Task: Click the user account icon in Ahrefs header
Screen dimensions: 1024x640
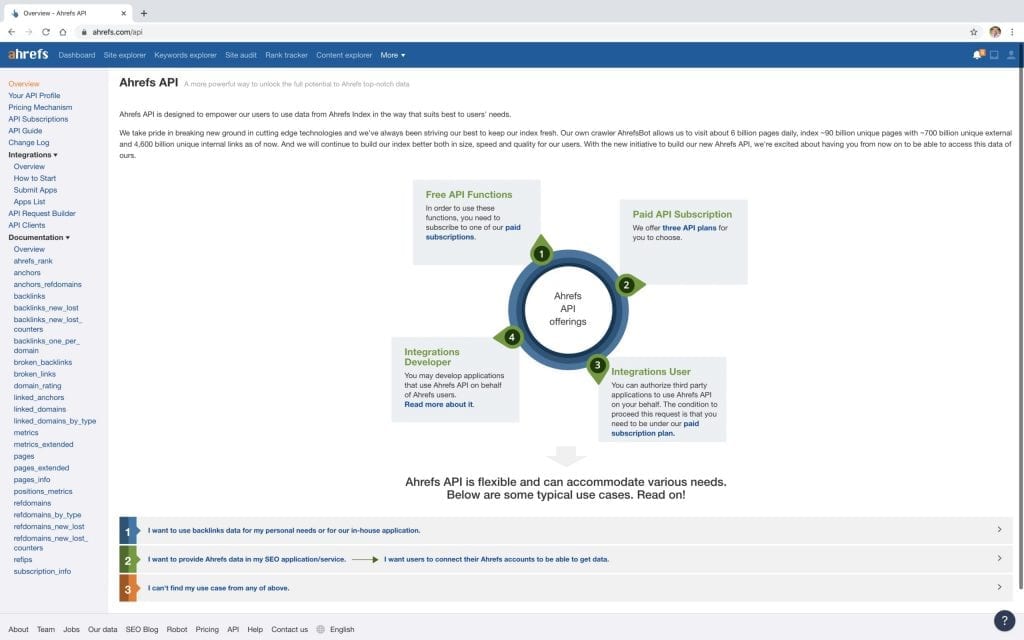Action: point(1011,55)
